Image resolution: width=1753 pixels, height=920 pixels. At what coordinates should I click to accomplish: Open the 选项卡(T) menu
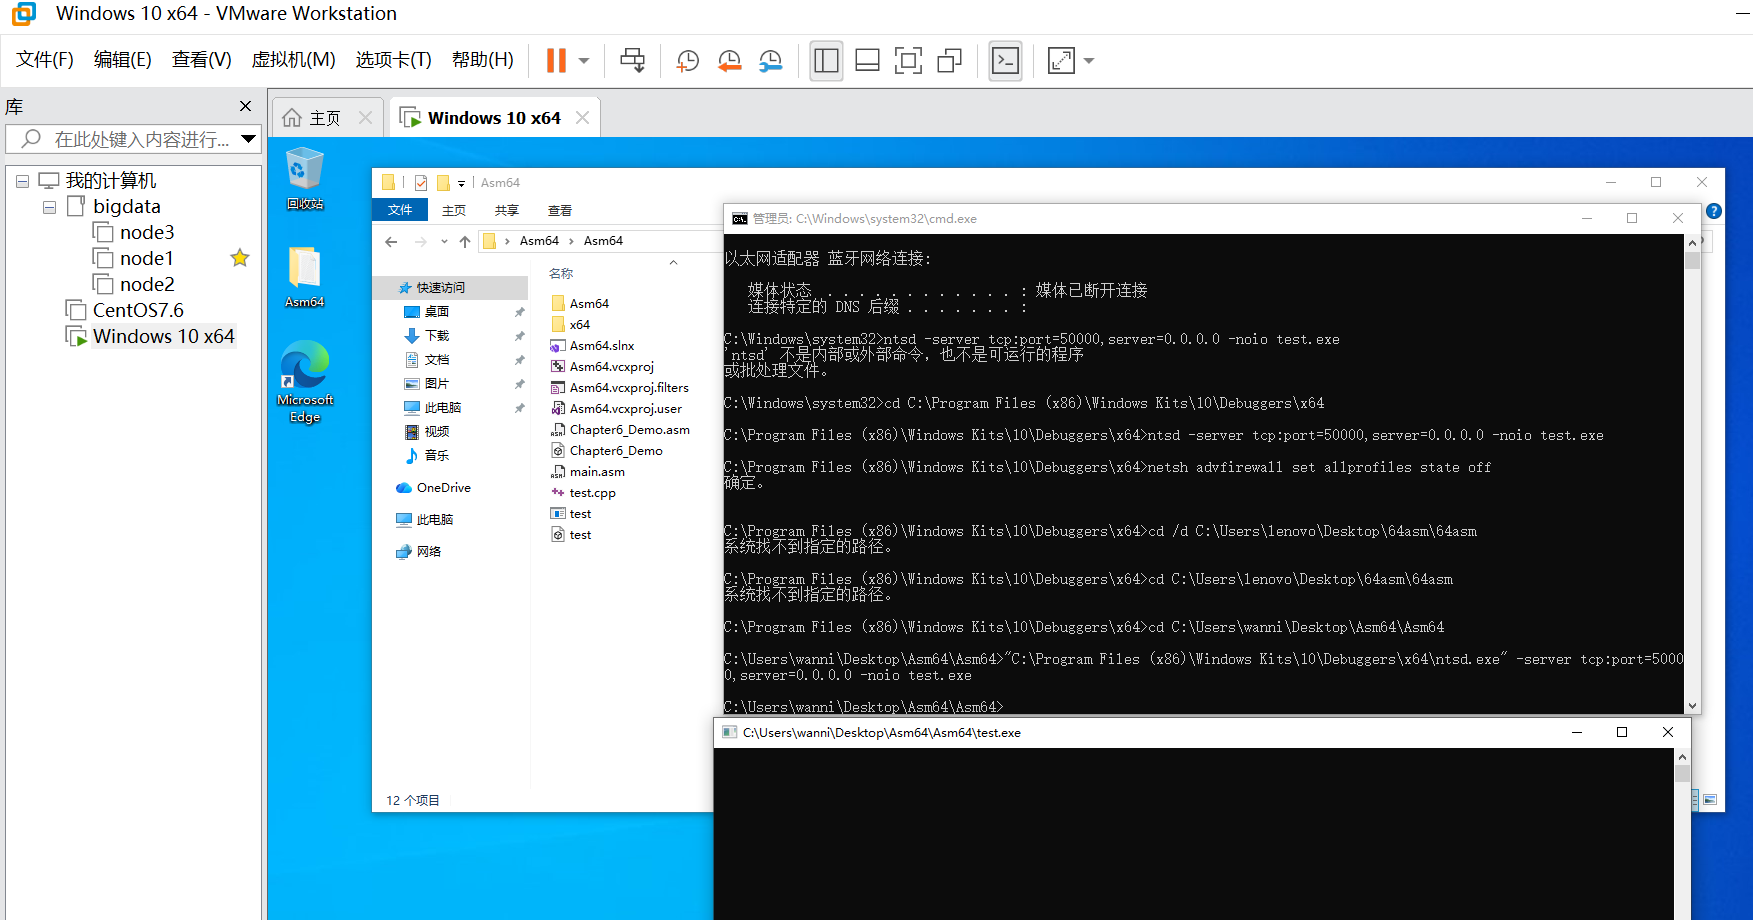point(393,60)
